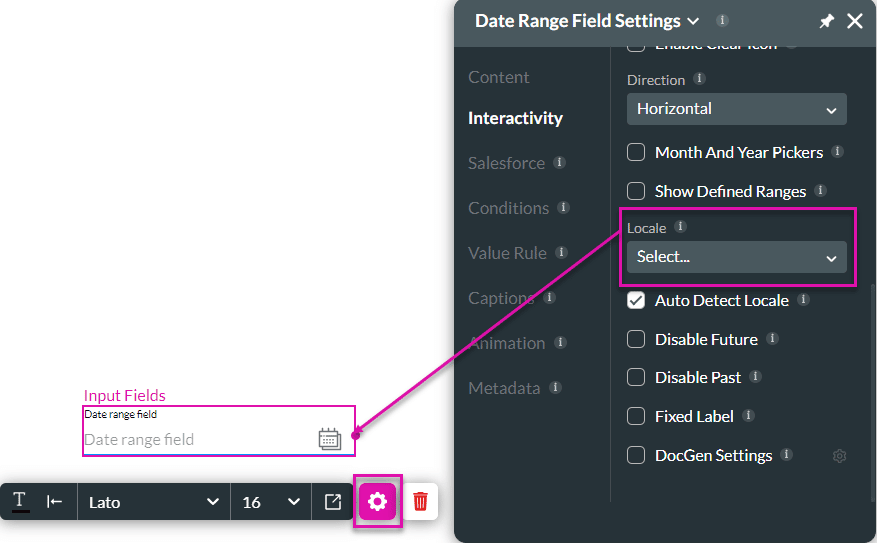This screenshot has width=877, height=543.
Task: Click into the Date range field input
Action: pyautogui.click(x=195, y=440)
